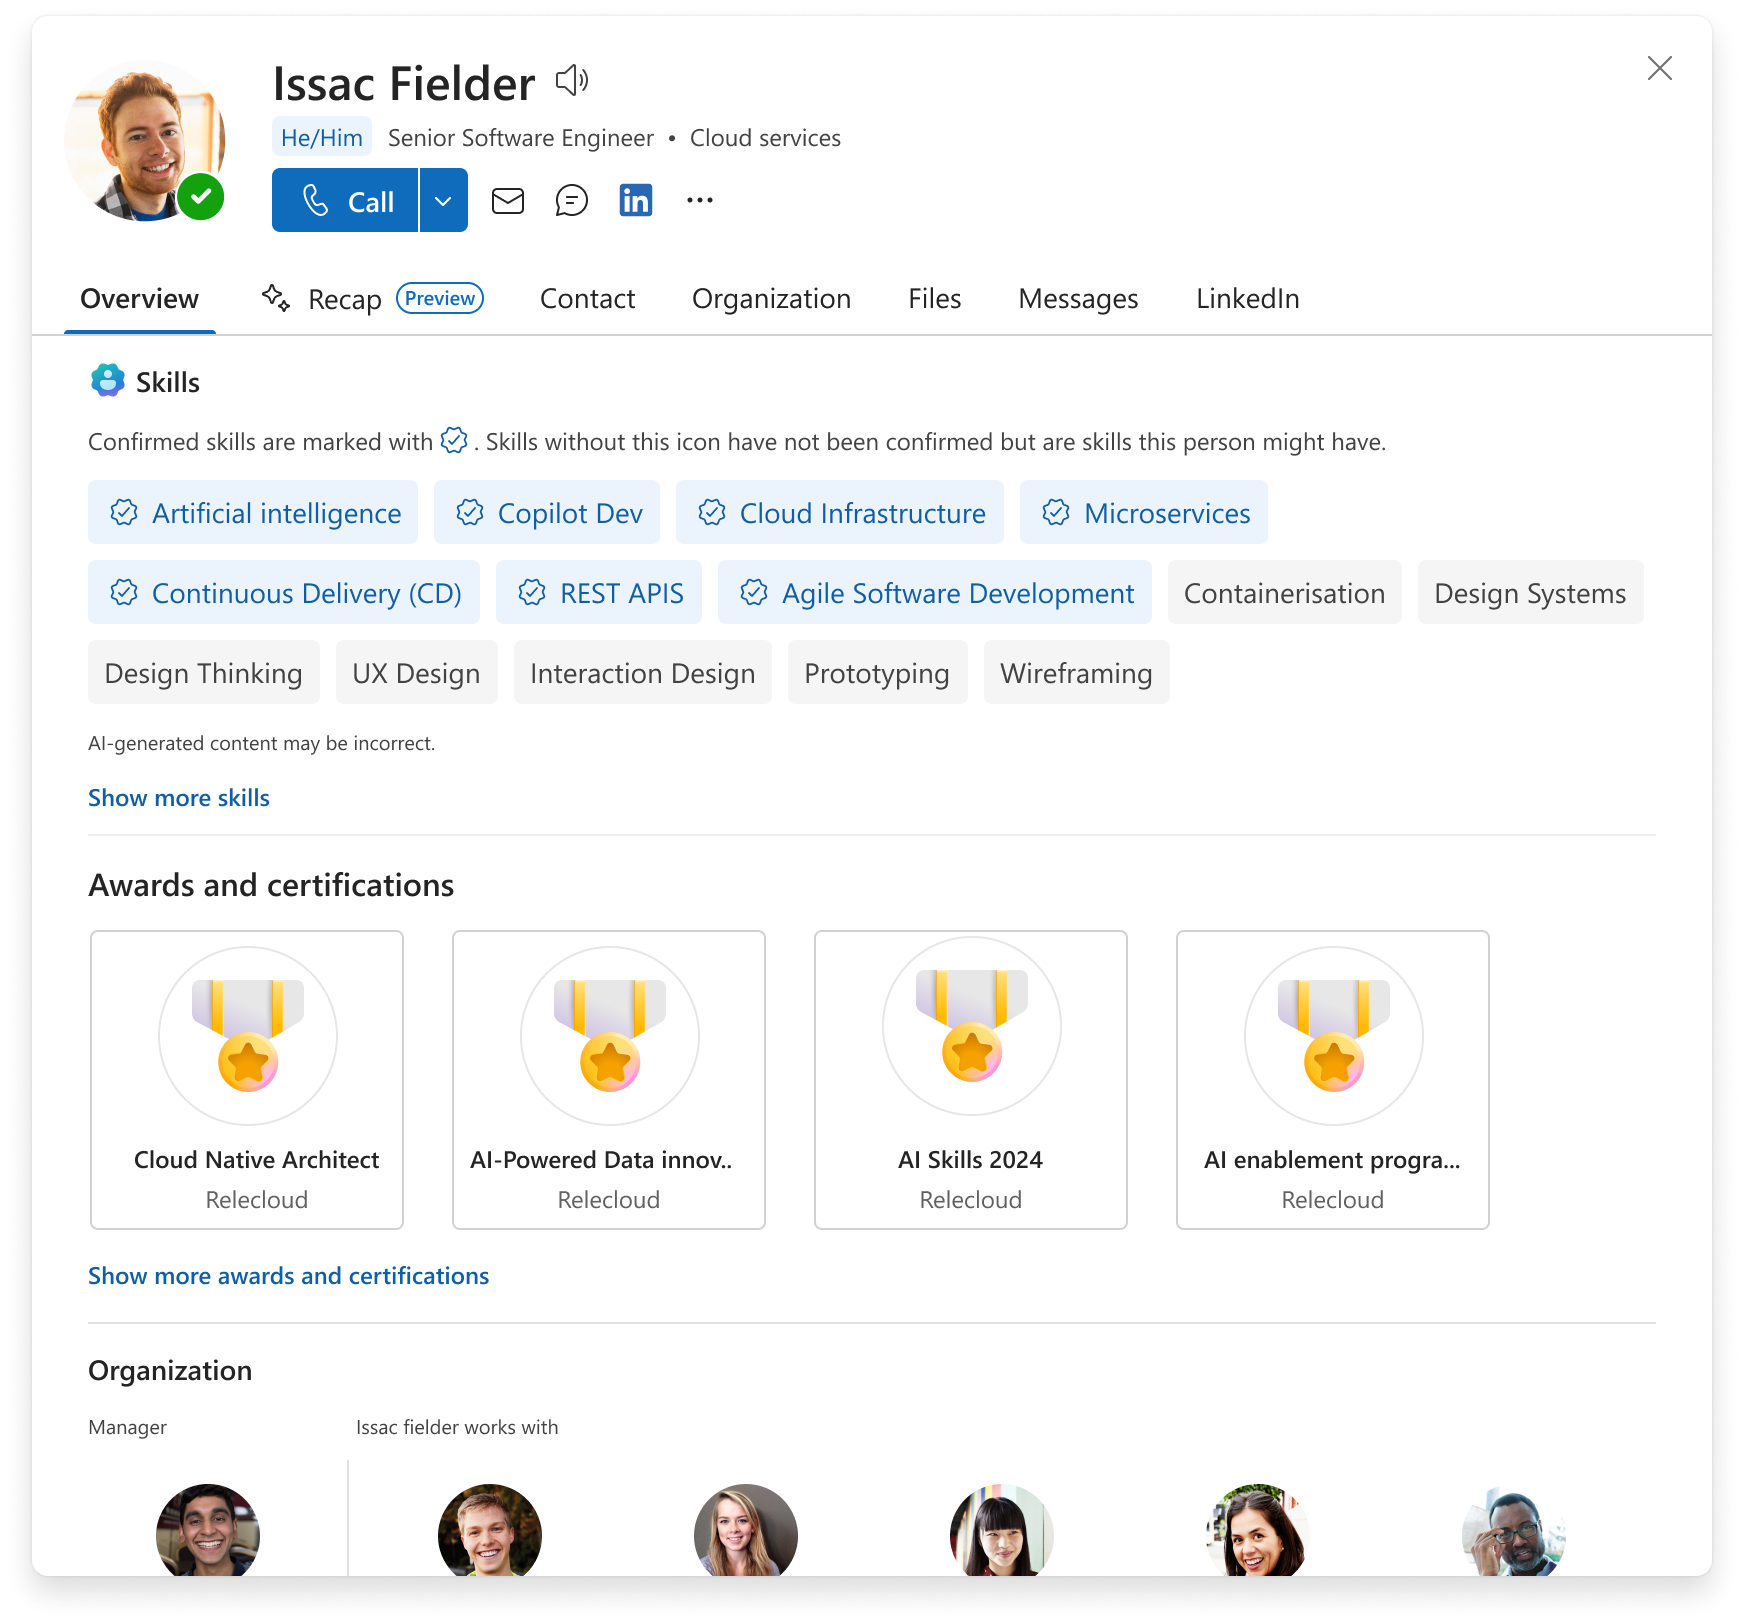Switch to the Recap tab
The height and width of the screenshot is (1624, 1744).
click(x=345, y=299)
